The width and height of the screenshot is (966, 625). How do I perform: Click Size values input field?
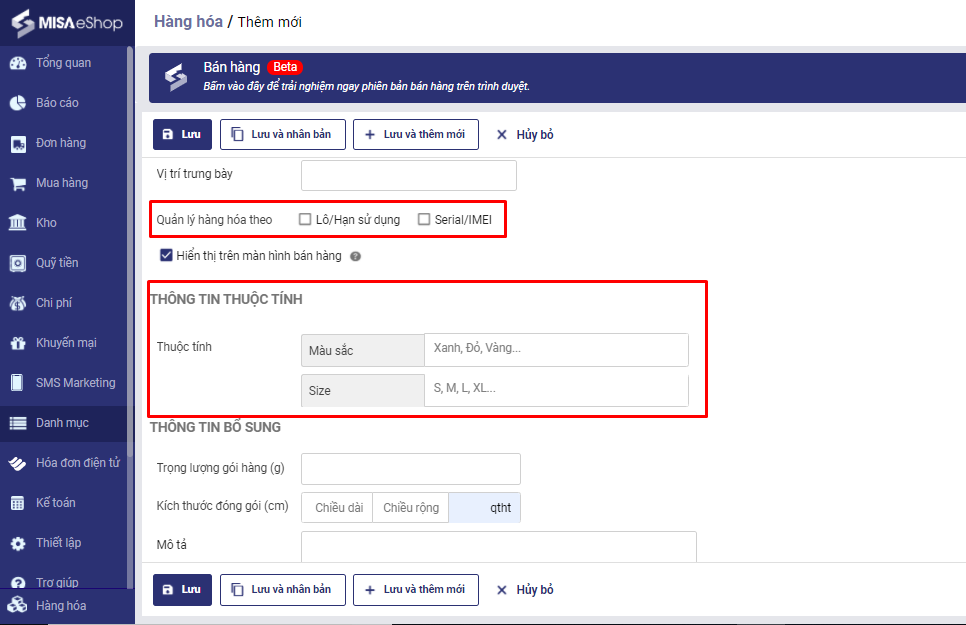(x=556, y=390)
